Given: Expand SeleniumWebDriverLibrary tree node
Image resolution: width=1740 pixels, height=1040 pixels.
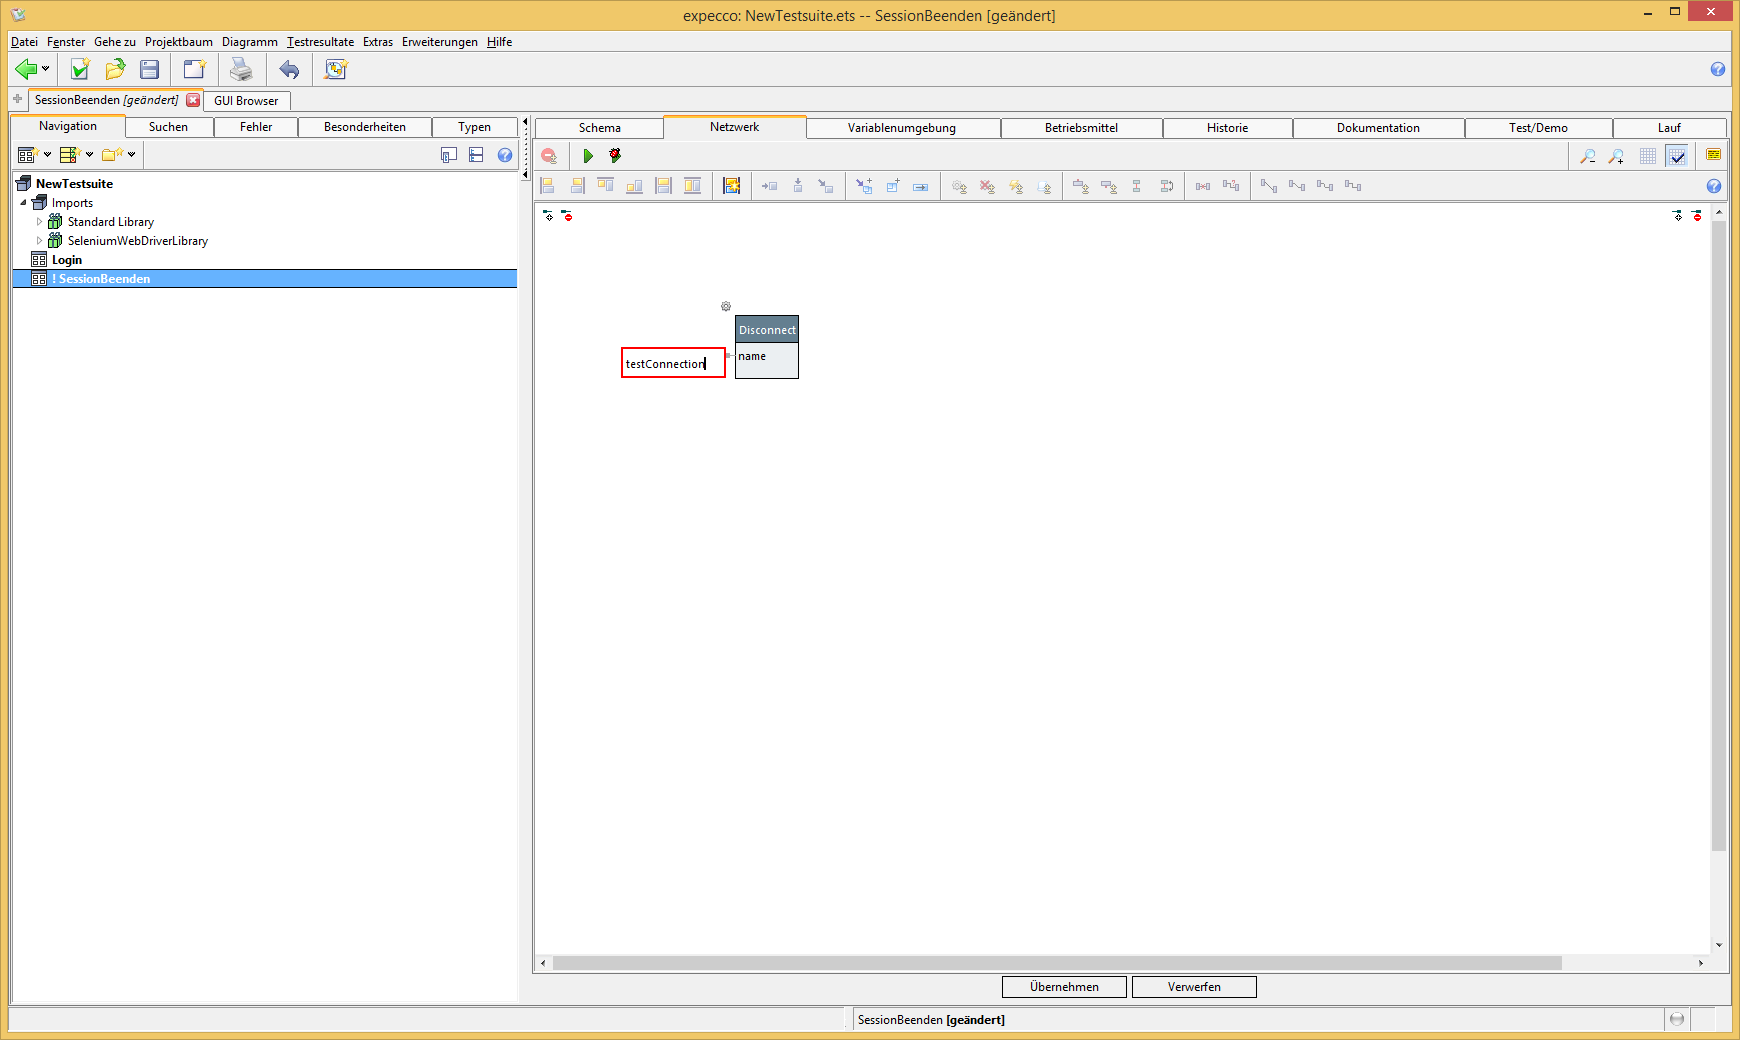Looking at the screenshot, I should [x=40, y=241].
